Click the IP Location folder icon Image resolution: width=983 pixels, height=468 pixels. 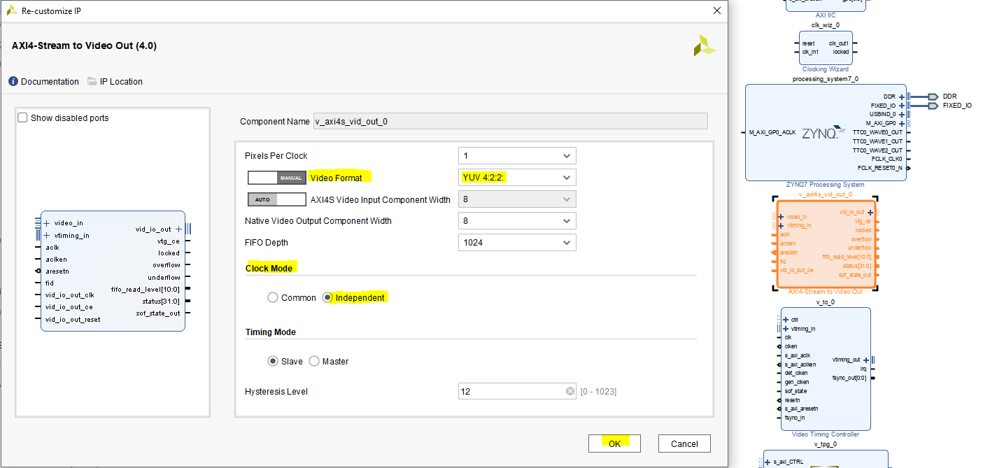pos(92,81)
